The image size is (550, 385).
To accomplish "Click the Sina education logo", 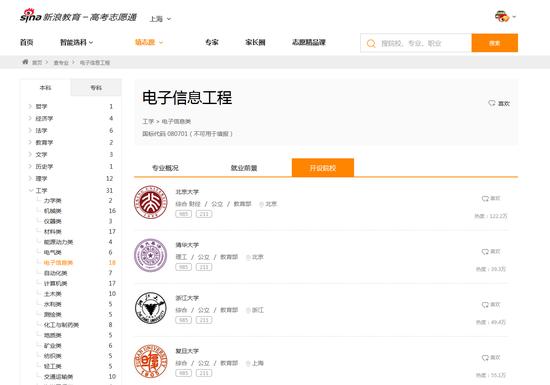I will tap(78, 16).
